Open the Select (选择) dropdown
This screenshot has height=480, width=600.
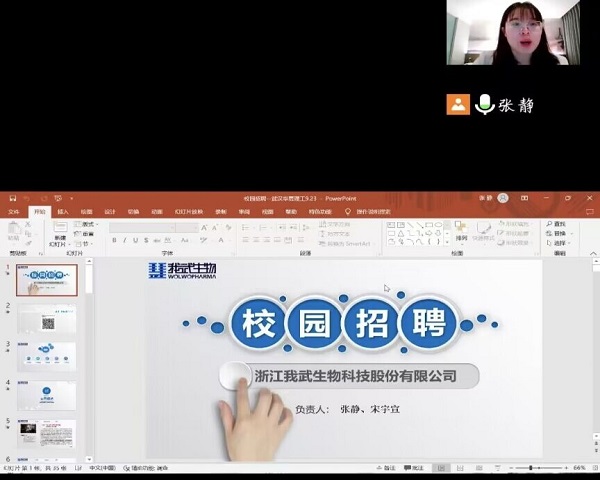[x=559, y=243]
